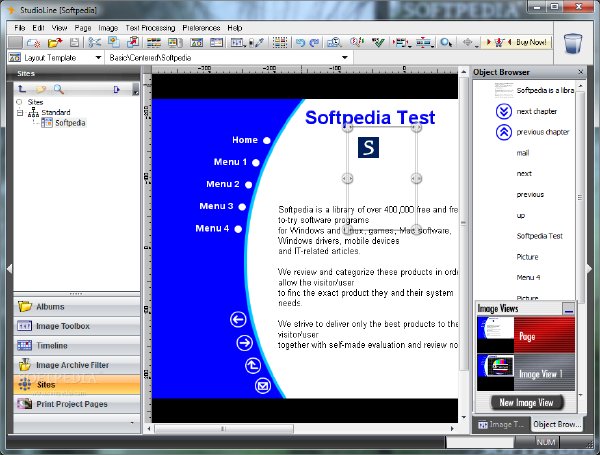Click the new page icon with red star
This screenshot has height=455, width=600.
(x=34, y=42)
